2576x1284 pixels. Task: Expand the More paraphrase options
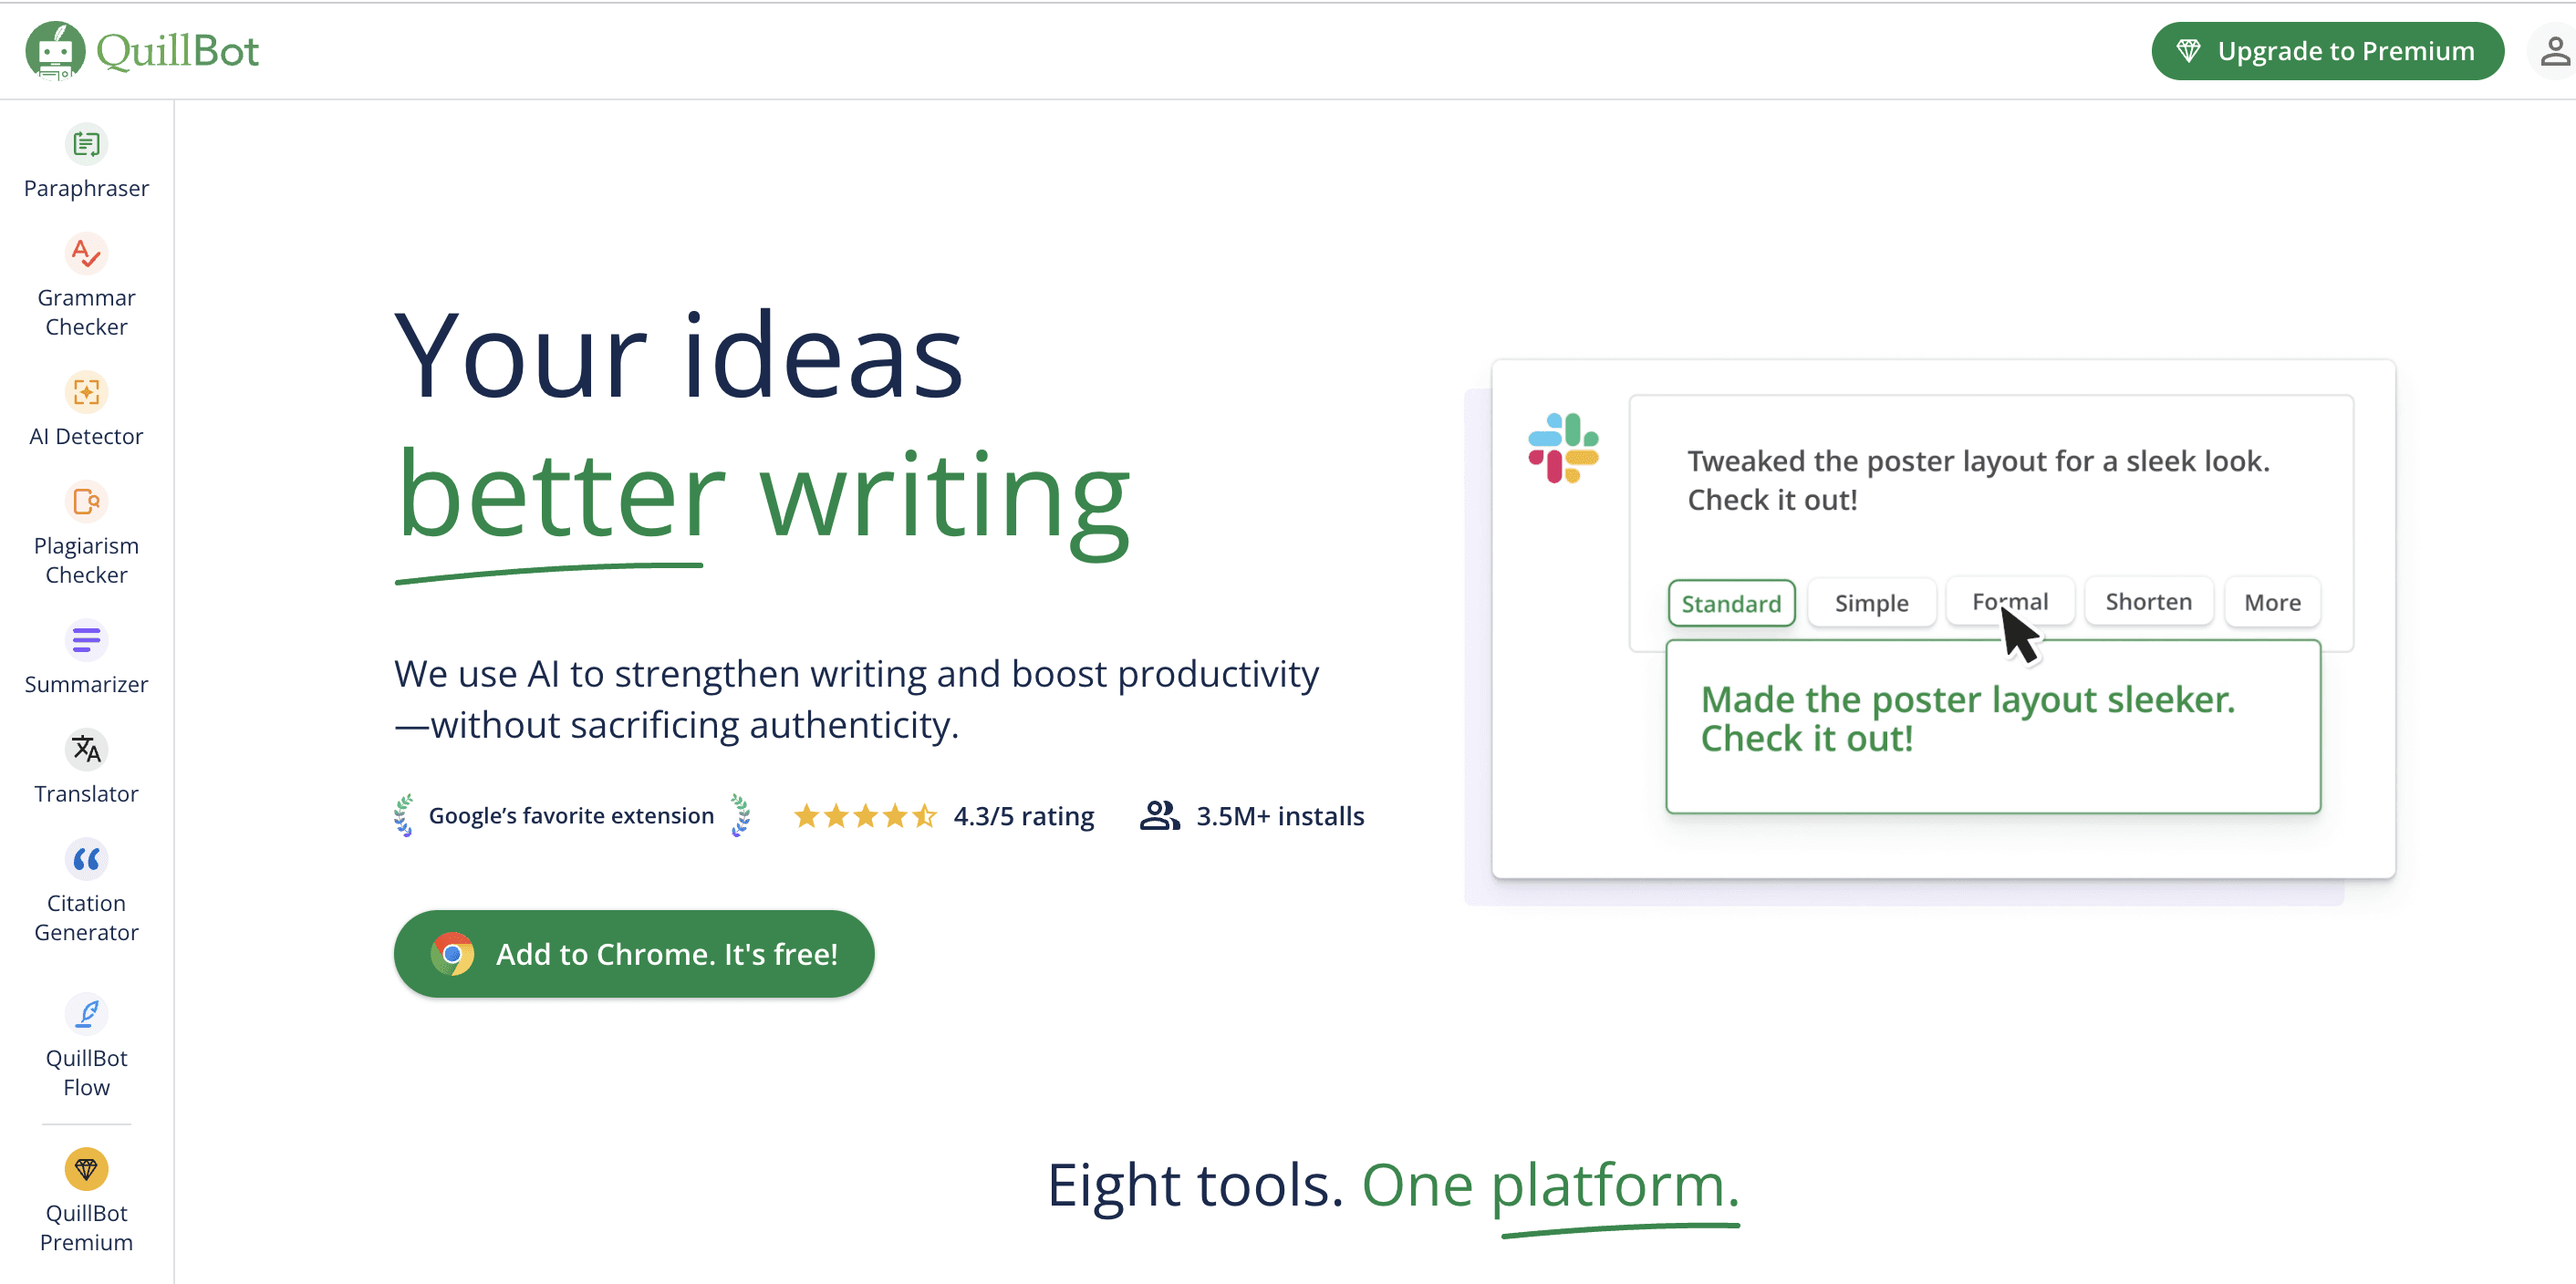(2272, 603)
